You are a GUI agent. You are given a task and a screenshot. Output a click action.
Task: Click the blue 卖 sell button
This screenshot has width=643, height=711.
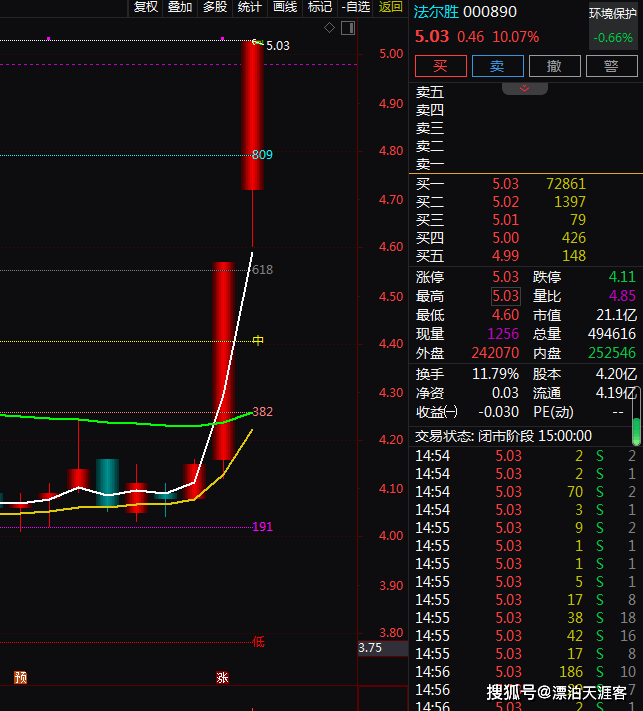497,66
